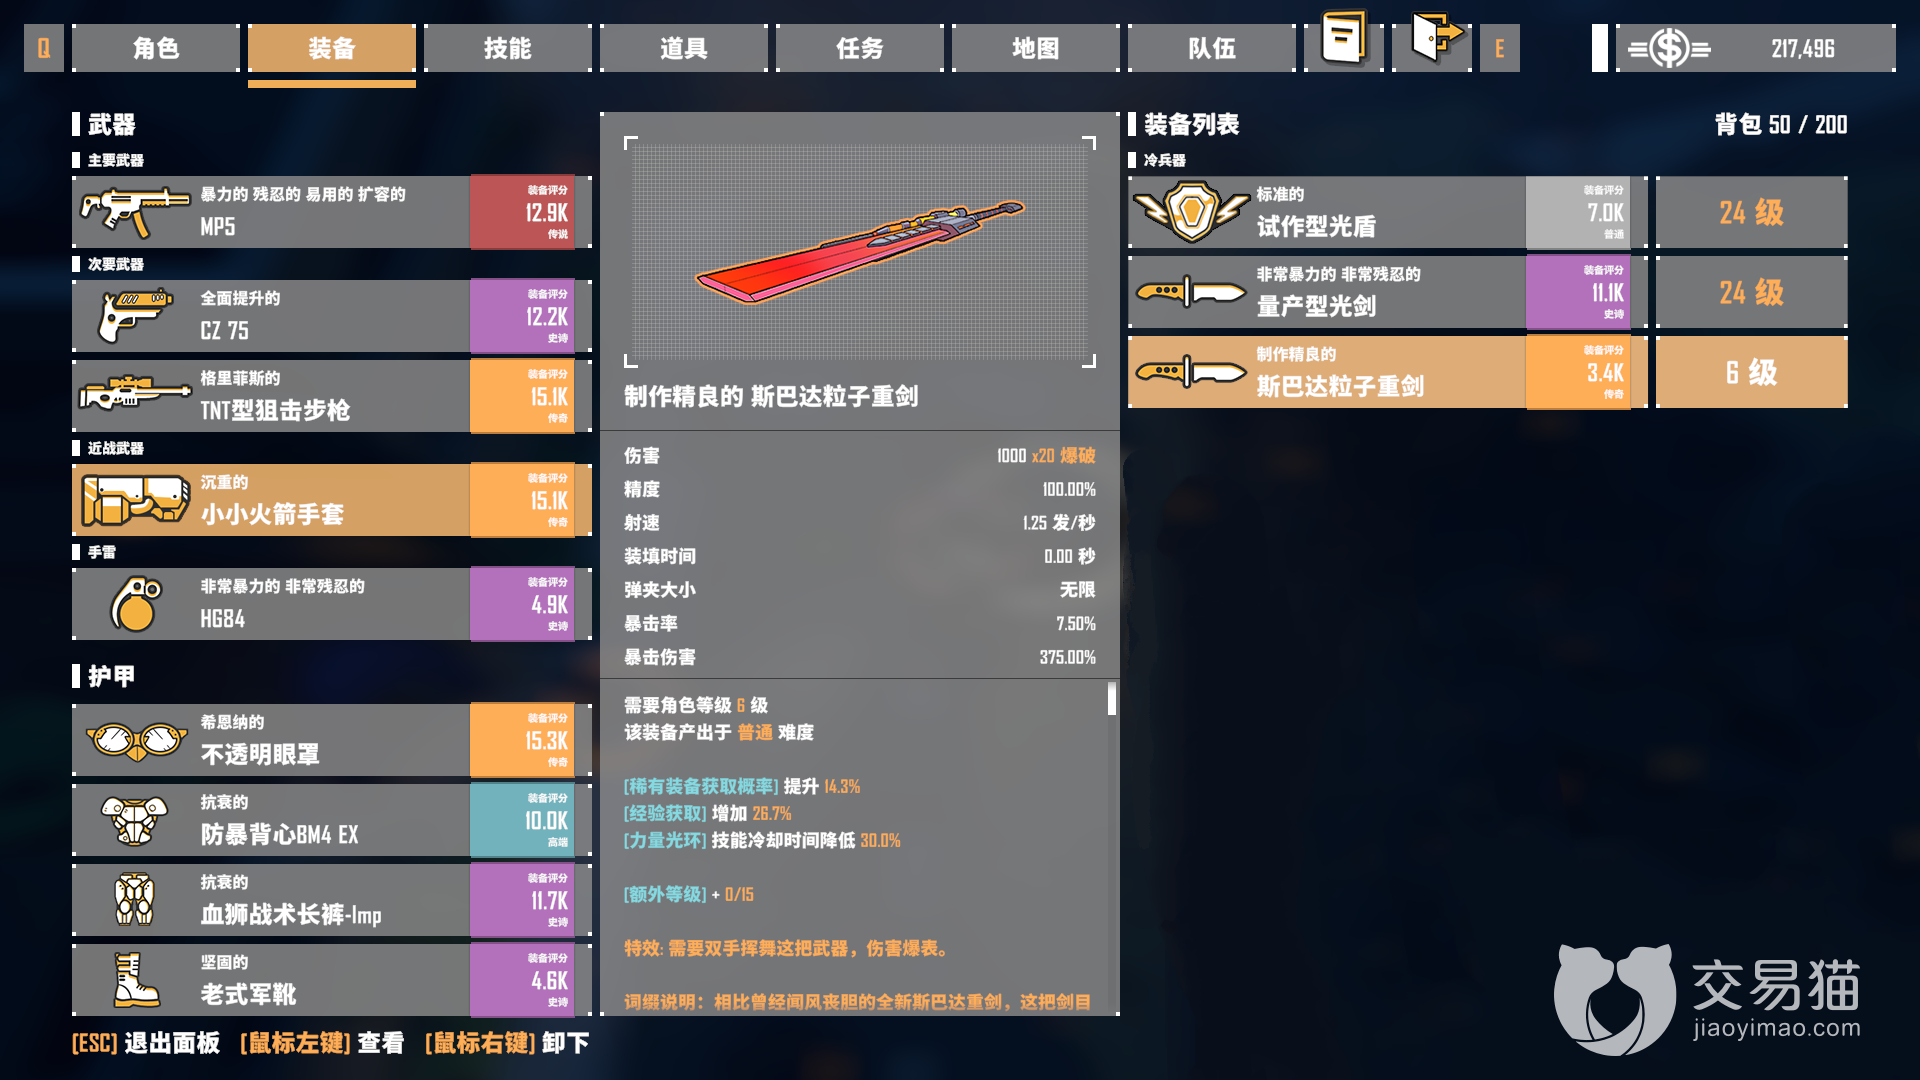Screen dimensions: 1920x1080
Task: Click the 血狮战术长裤 pants icon
Action: point(135,900)
